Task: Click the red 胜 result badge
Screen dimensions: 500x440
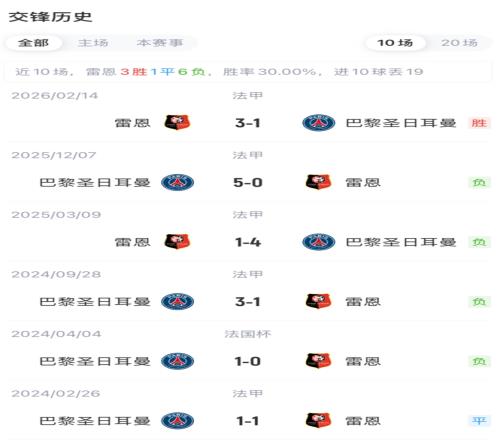Action: click(x=479, y=123)
